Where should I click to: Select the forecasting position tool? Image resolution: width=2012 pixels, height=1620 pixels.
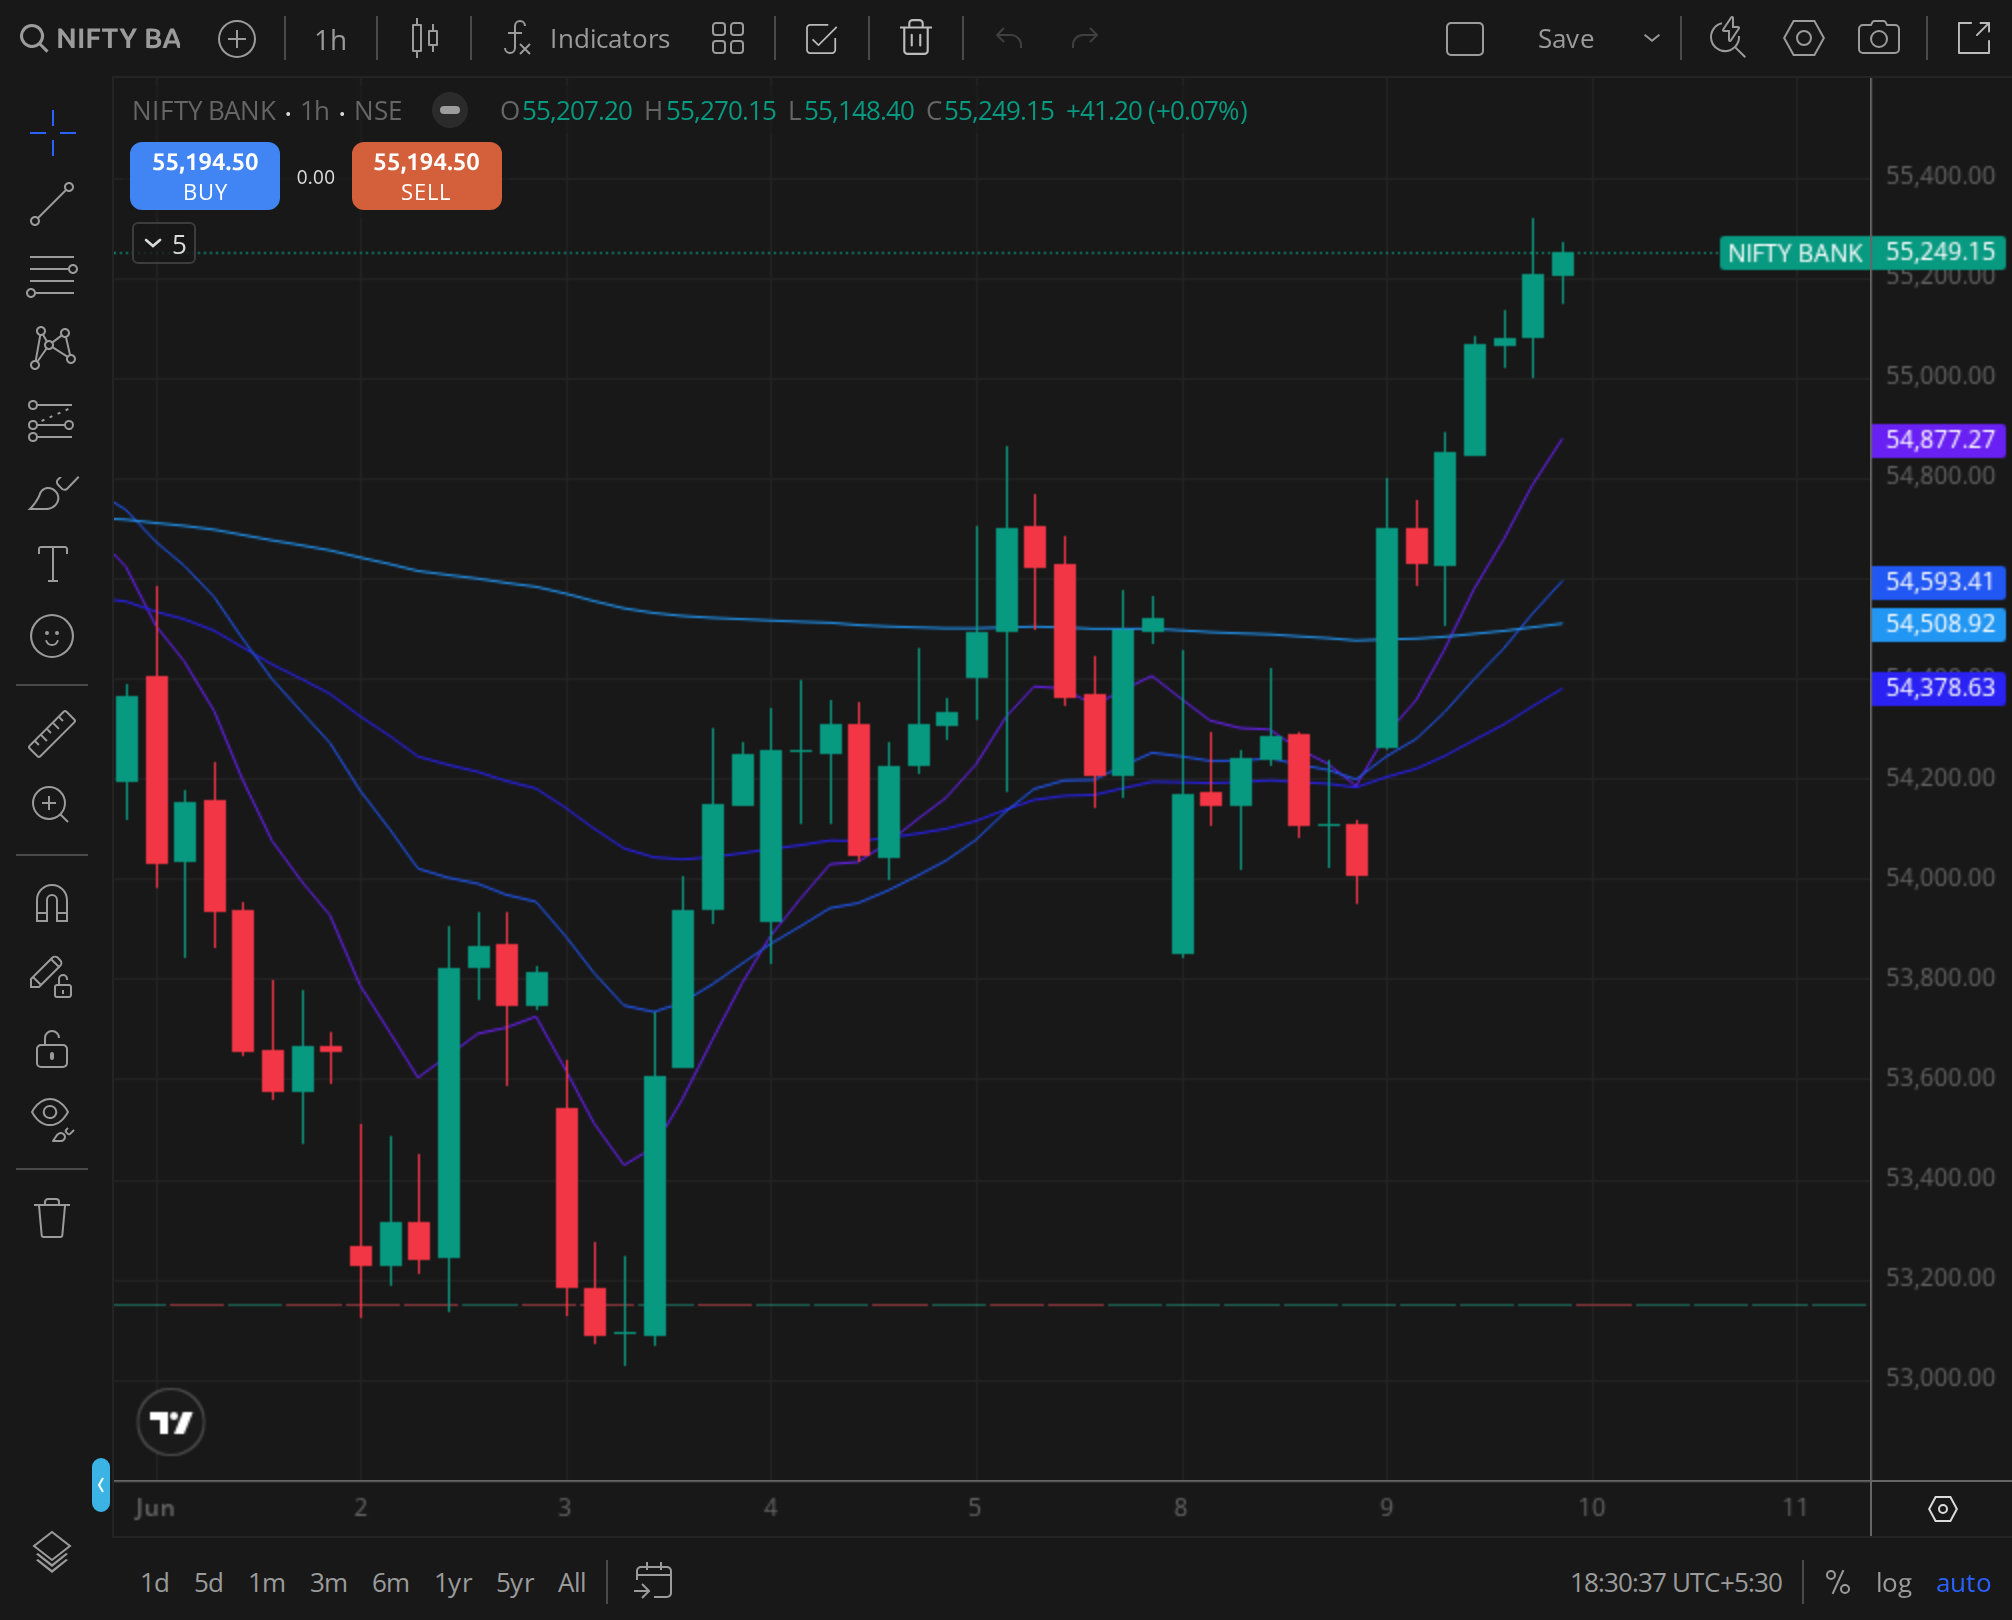[x=52, y=420]
